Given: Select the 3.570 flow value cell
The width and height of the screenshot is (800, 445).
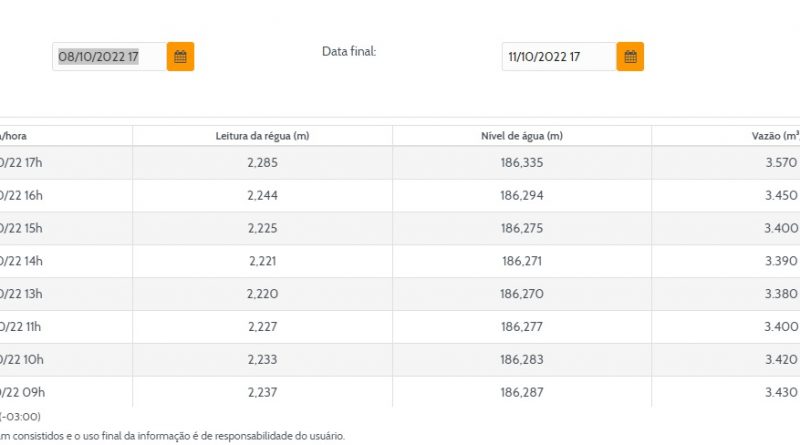Looking at the screenshot, I should (x=780, y=163).
